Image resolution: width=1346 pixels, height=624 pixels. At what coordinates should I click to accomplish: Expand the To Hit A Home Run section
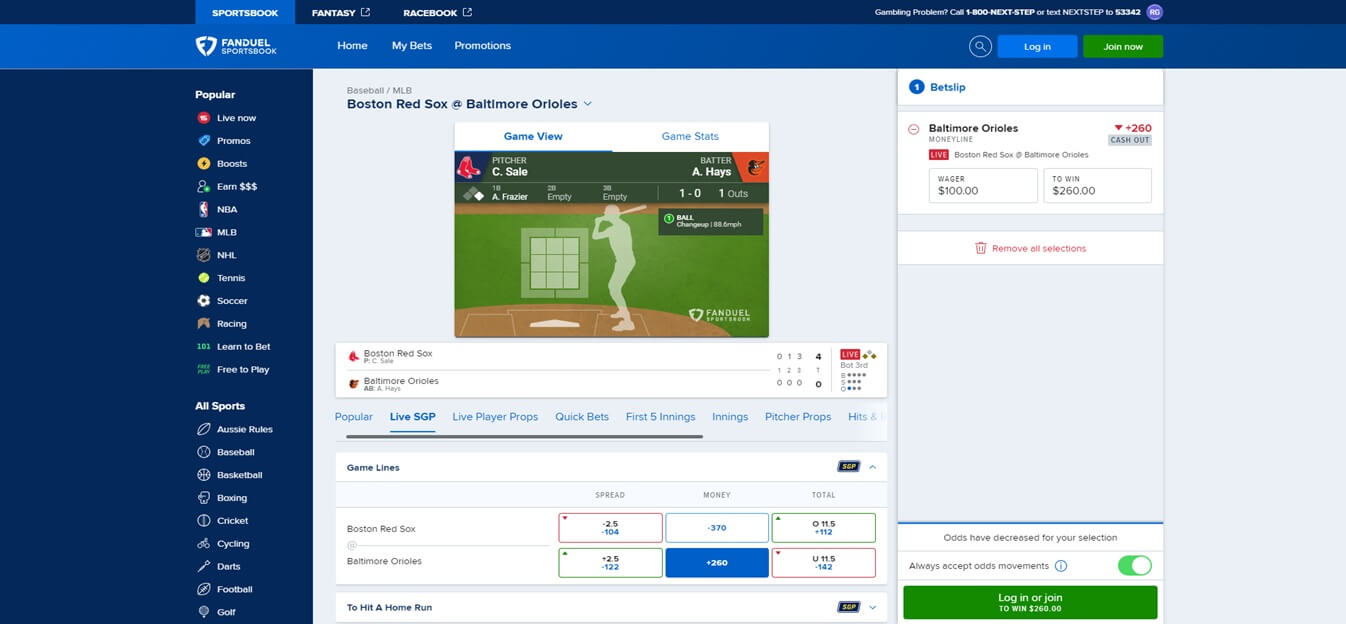pyautogui.click(x=872, y=607)
